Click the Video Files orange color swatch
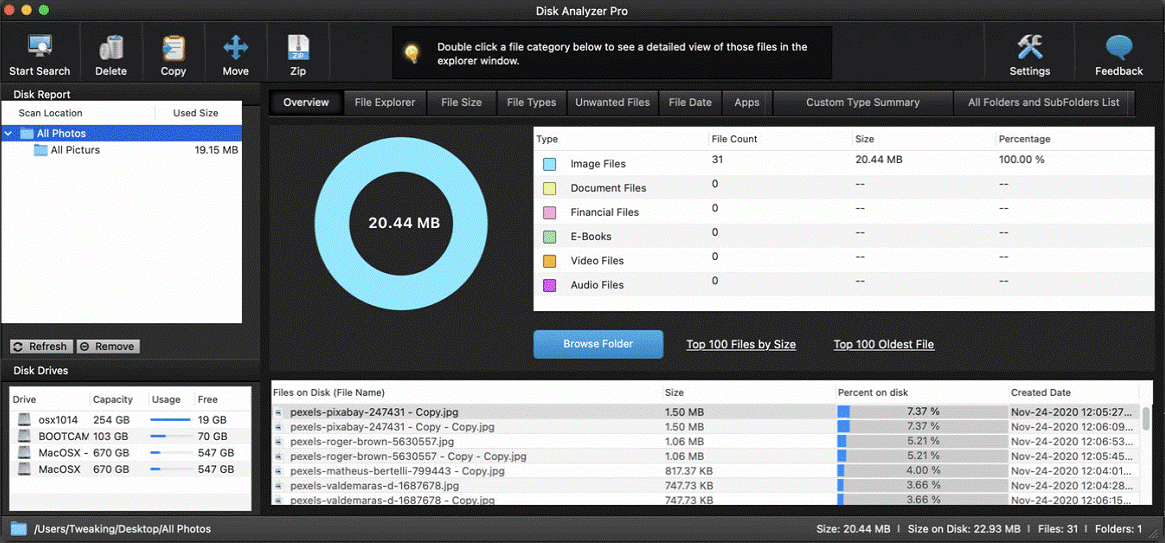 (550, 261)
